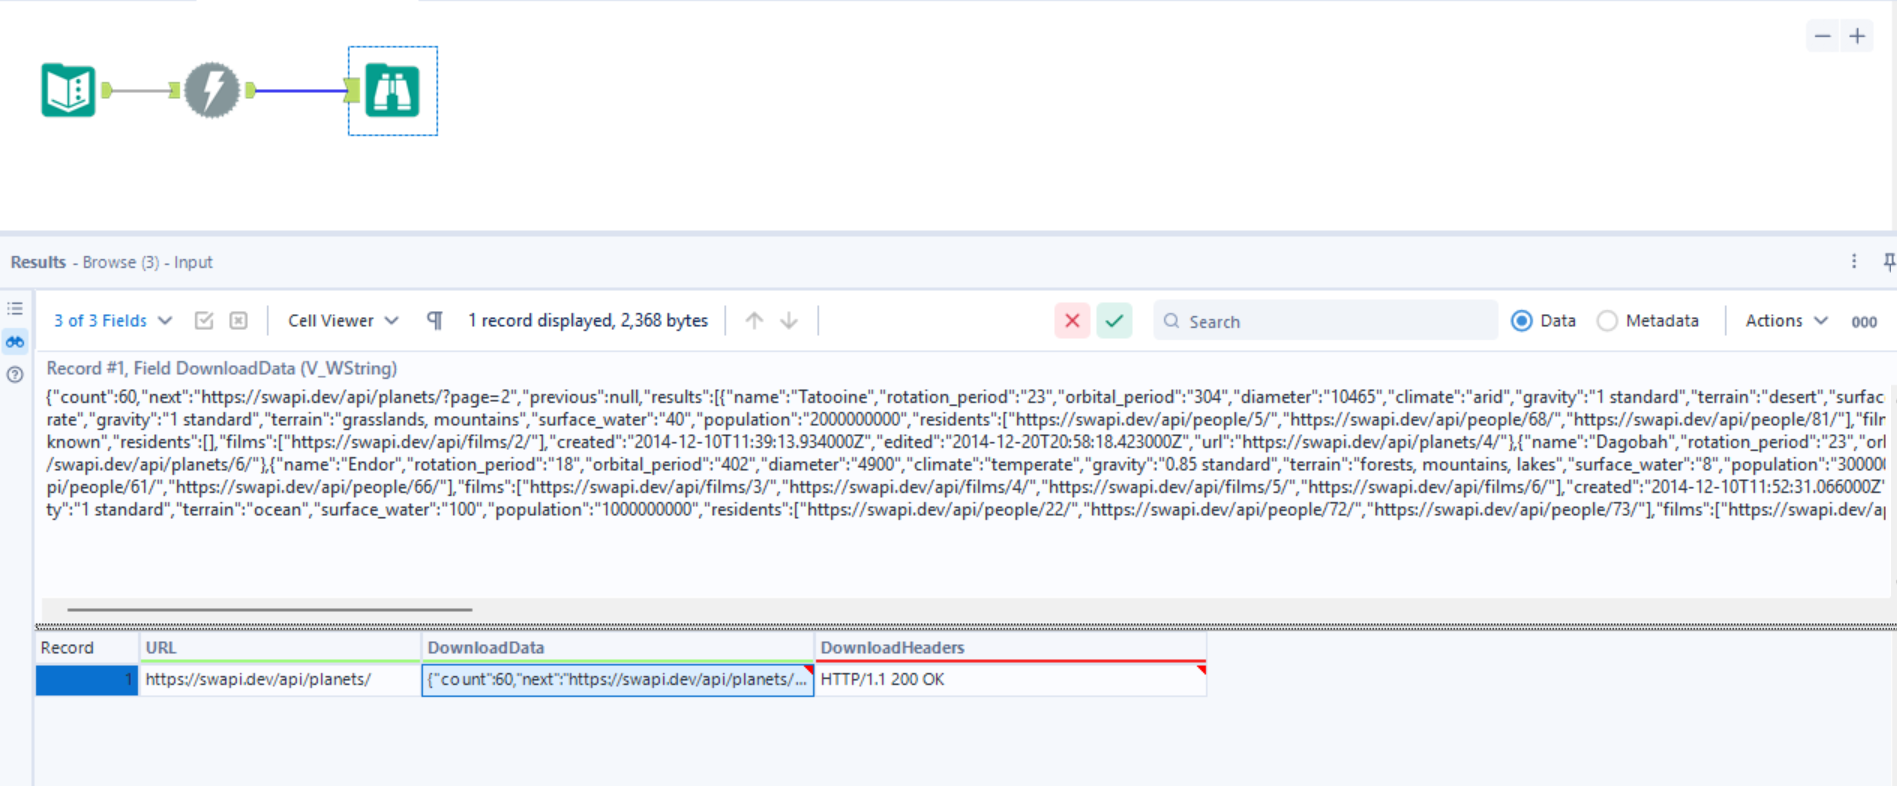
Task: Select record number 1 row cell
Action: tap(87, 680)
